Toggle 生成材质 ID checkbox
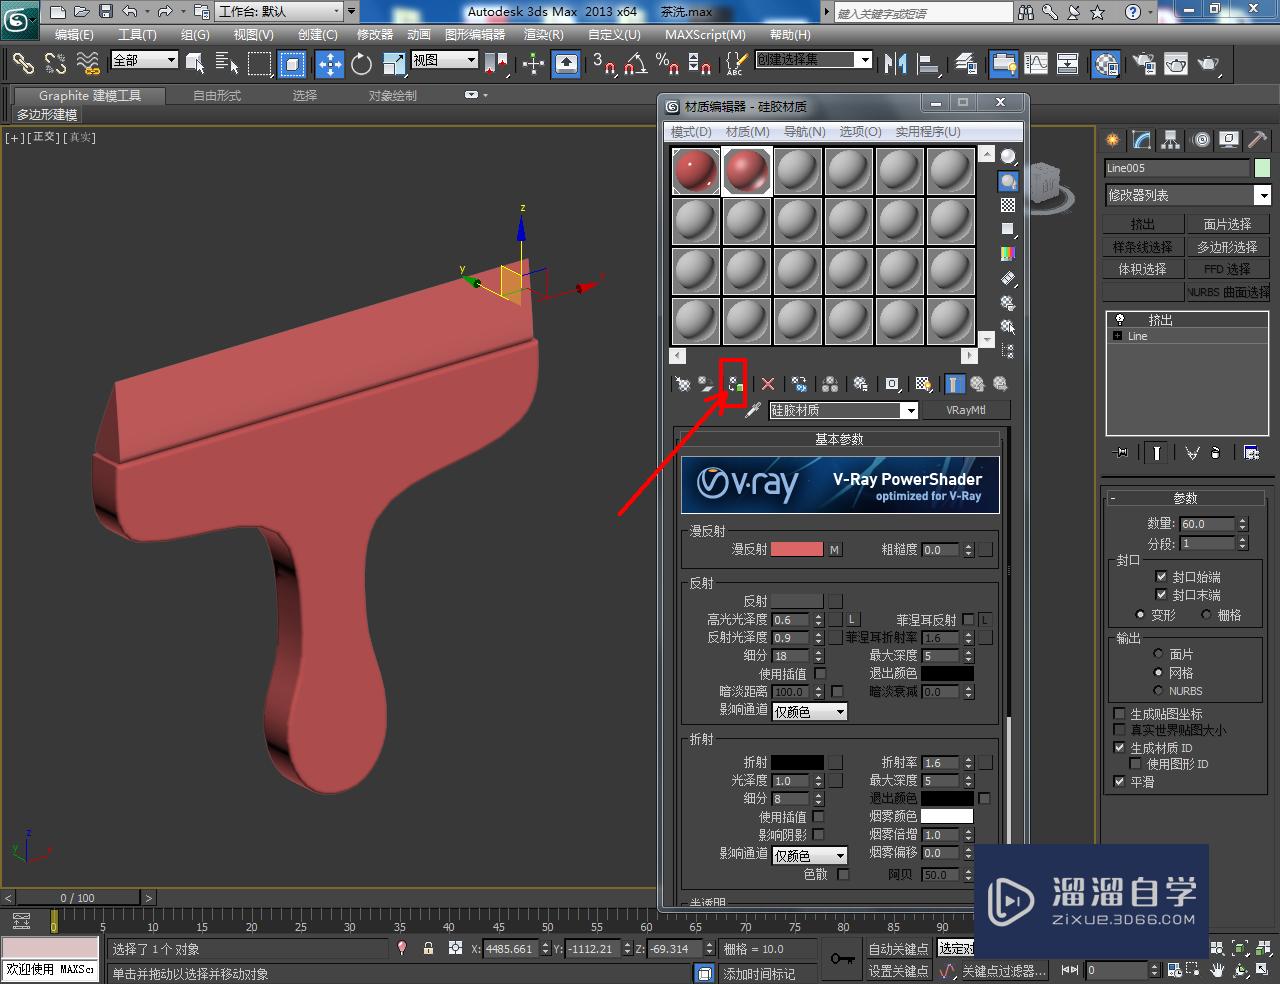Viewport: 1280px width, 984px height. point(1120,748)
